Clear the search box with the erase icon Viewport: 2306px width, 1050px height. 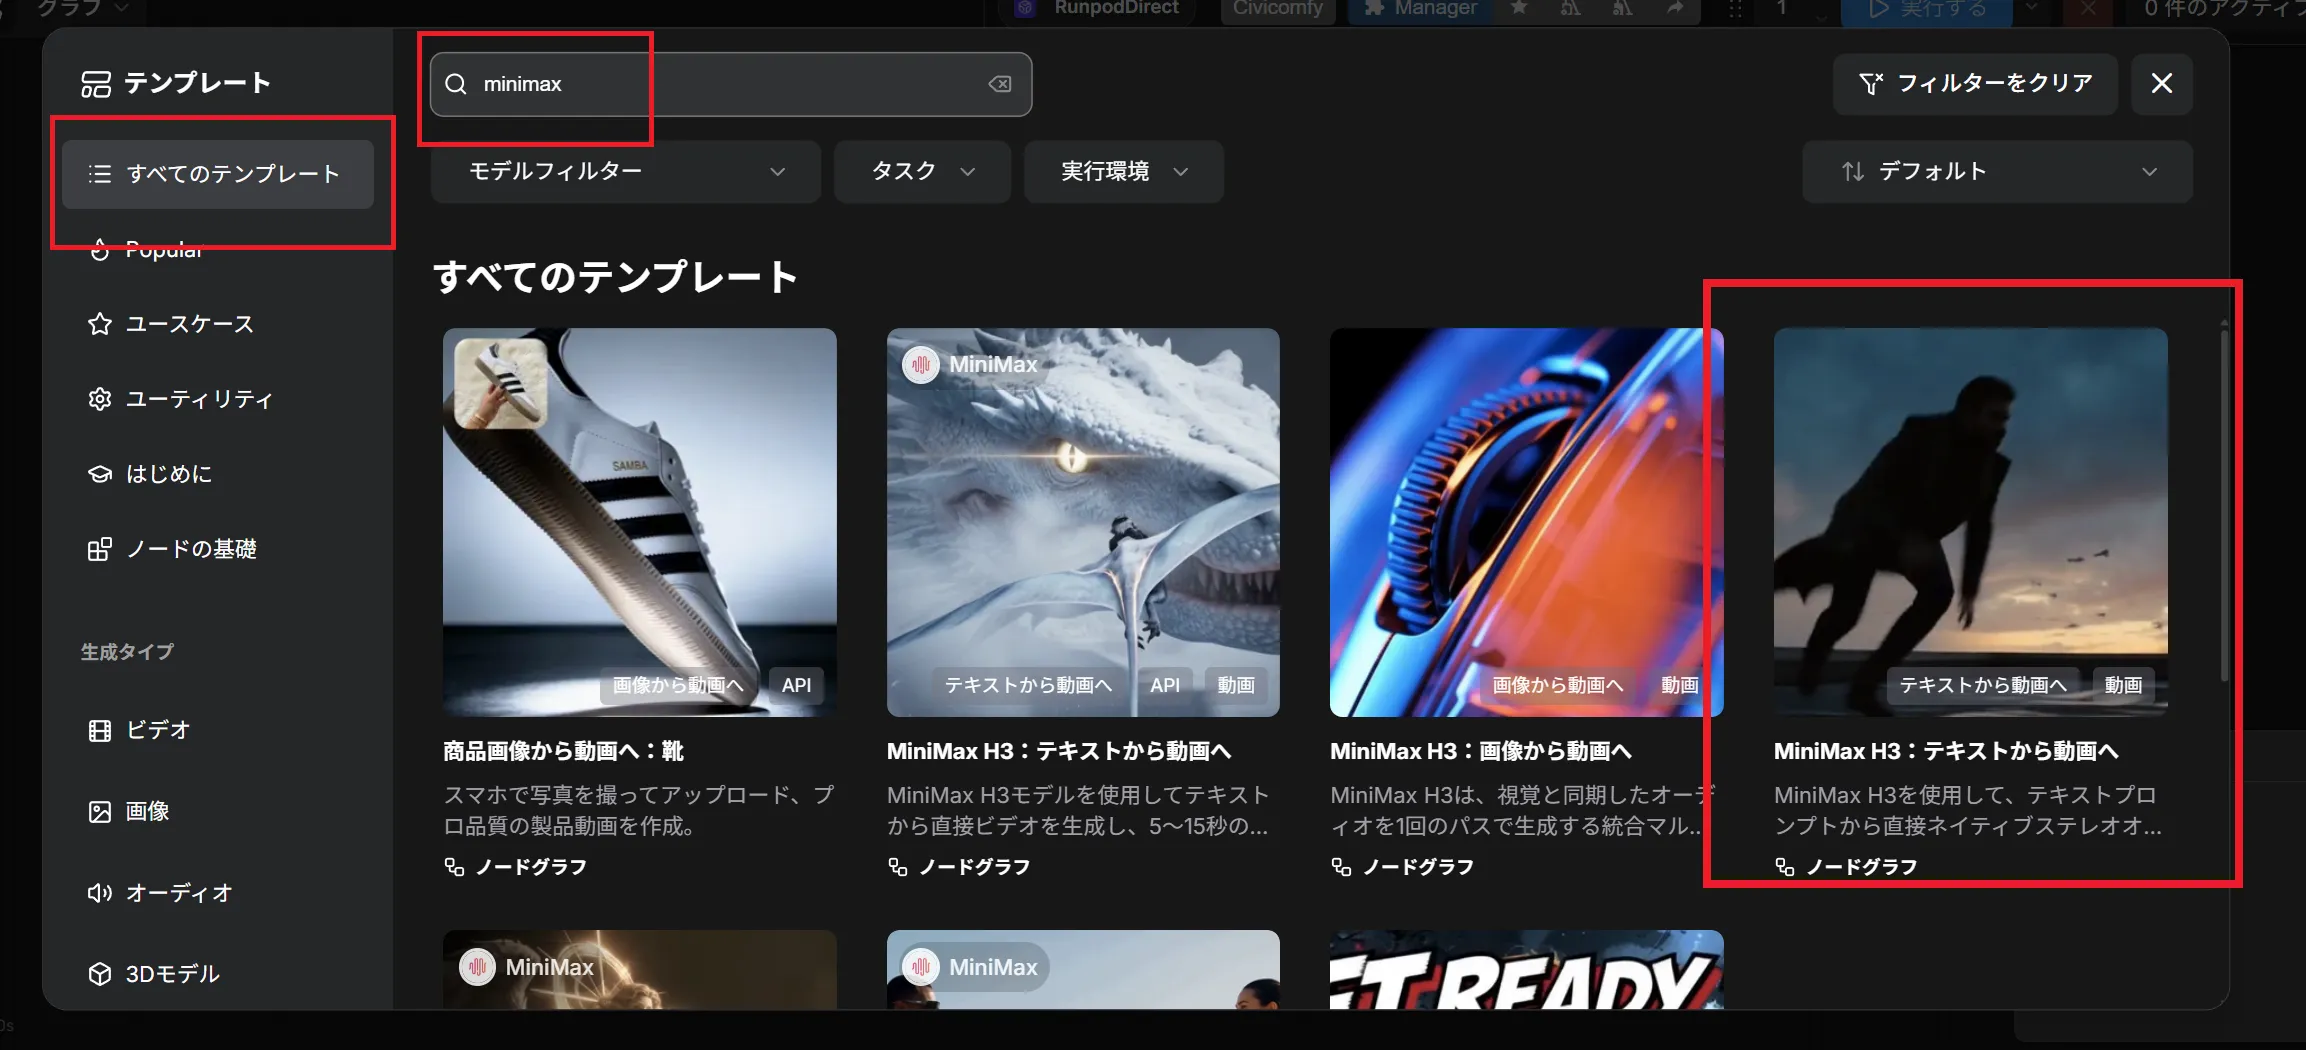[1000, 84]
